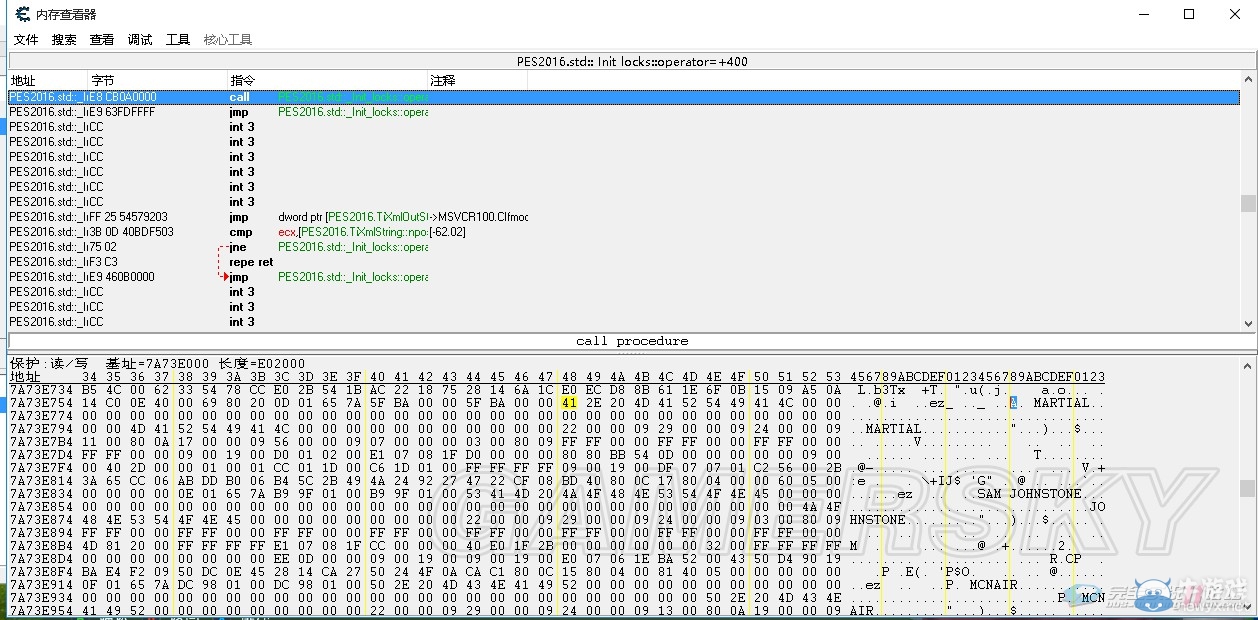This screenshot has height=620, width=1258.
Task: Click the disassembler vertical scrollbar thumb
Action: (1247, 203)
